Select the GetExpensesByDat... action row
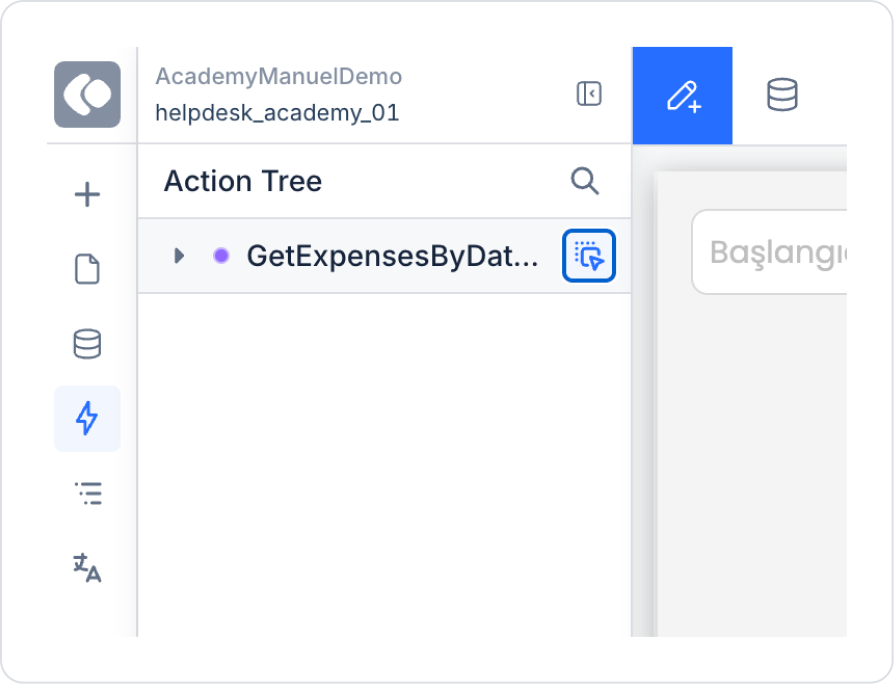This screenshot has height=684, width=894. click(x=384, y=255)
